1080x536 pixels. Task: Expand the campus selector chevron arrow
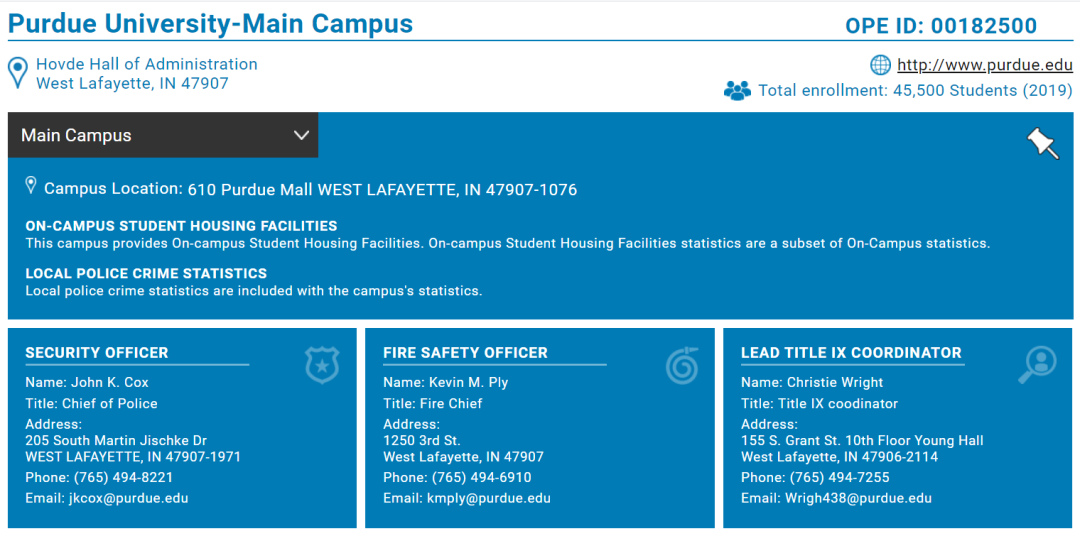(x=301, y=135)
